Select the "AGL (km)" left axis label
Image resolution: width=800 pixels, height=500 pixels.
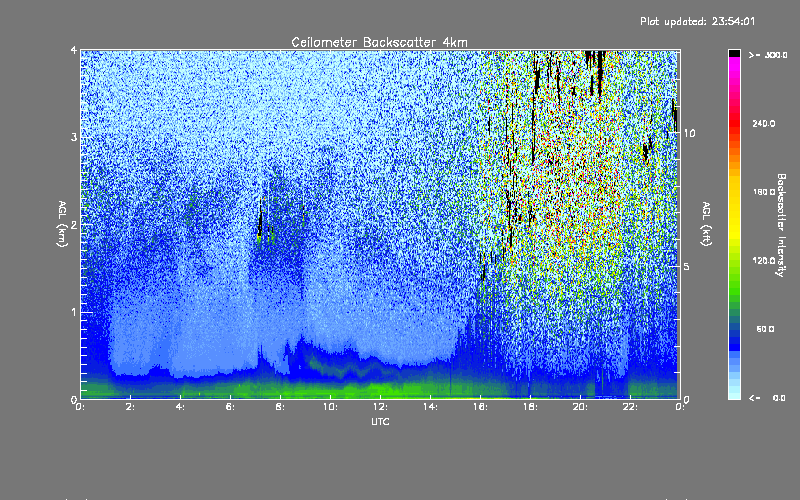(x=62, y=224)
